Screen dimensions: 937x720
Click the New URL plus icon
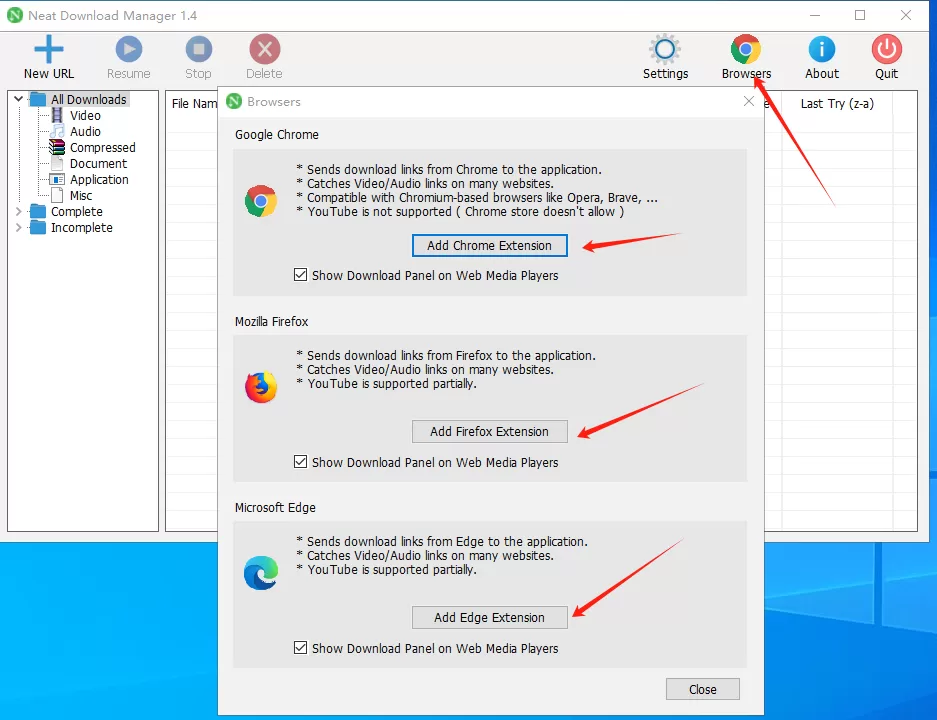click(48, 49)
